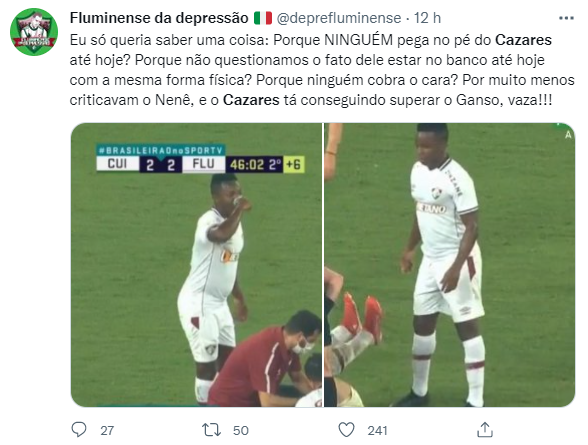
Task: Open the @deprefluminense handle link
Action: click(339, 18)
